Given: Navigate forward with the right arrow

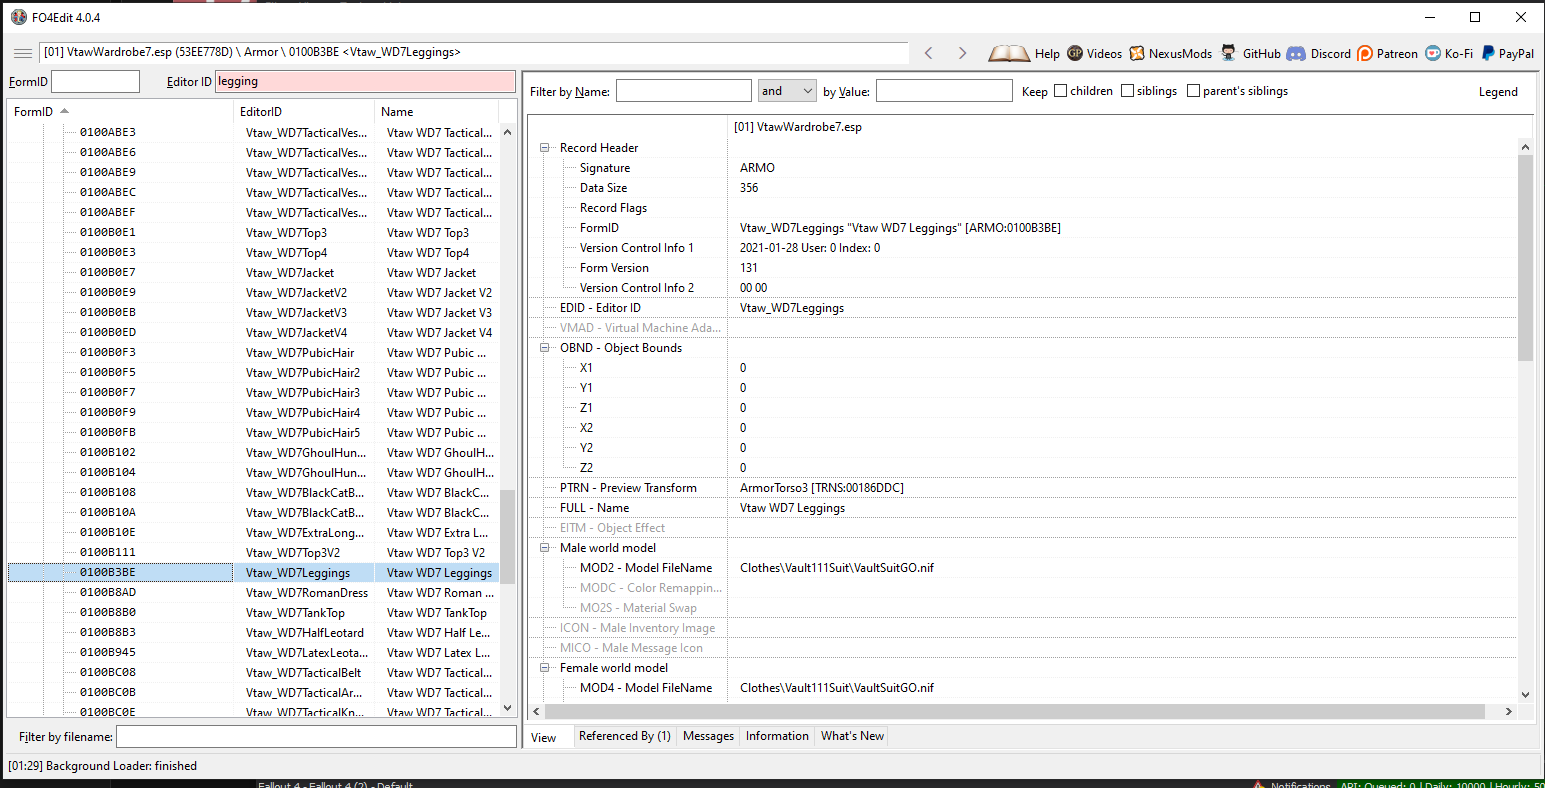Looking at the screenshot, I should click(x=962, y=53).
